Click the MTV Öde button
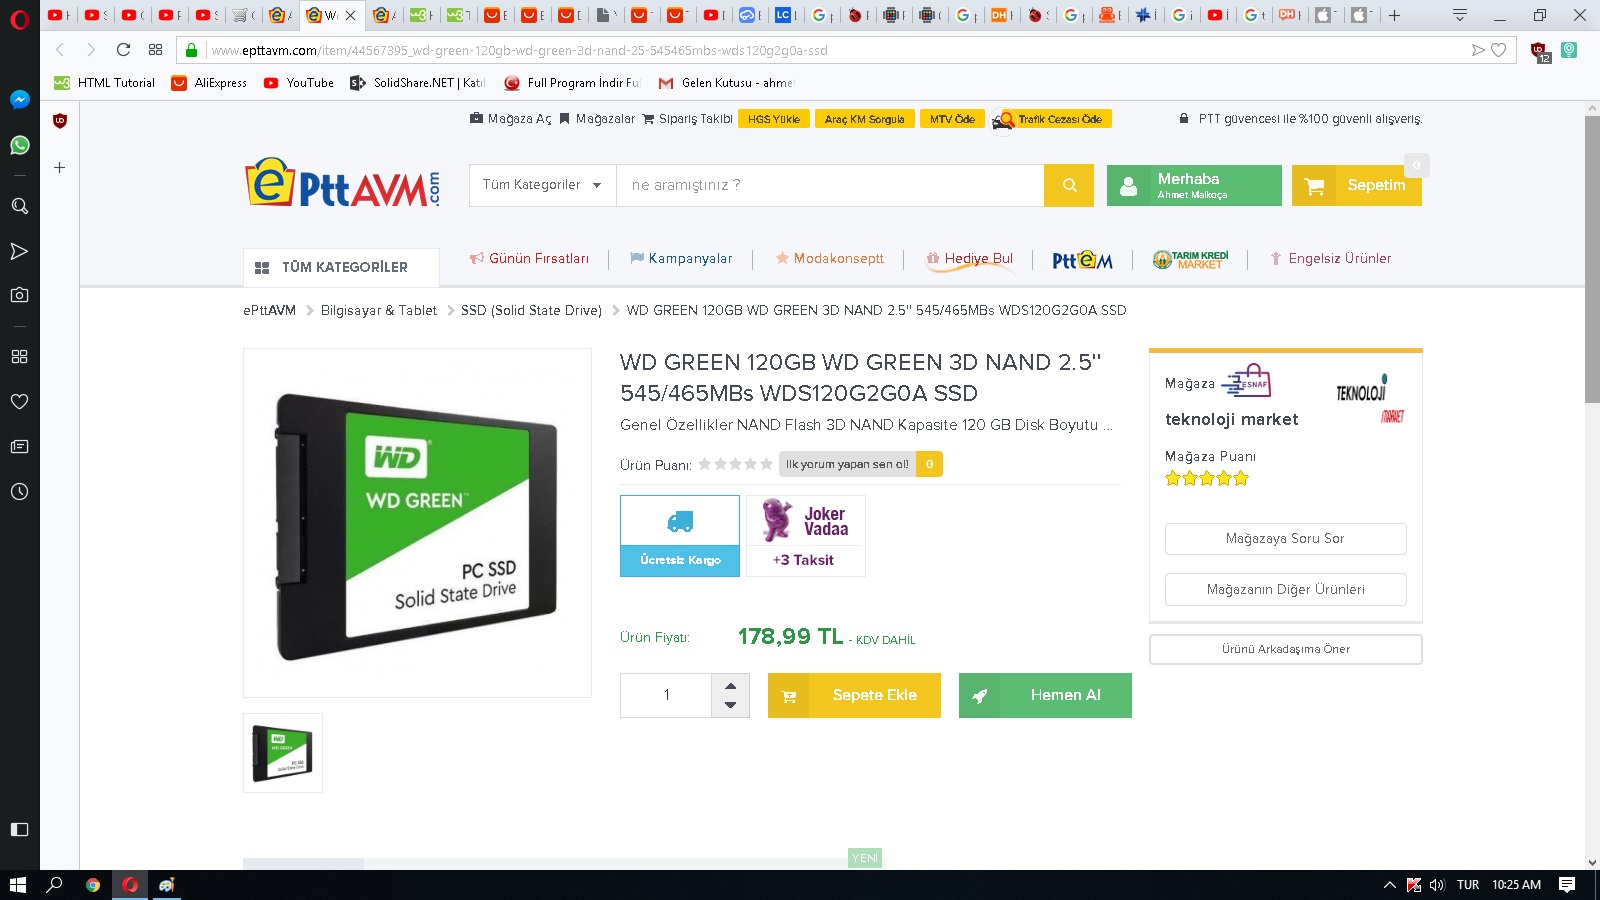 (x=952, y=119)
